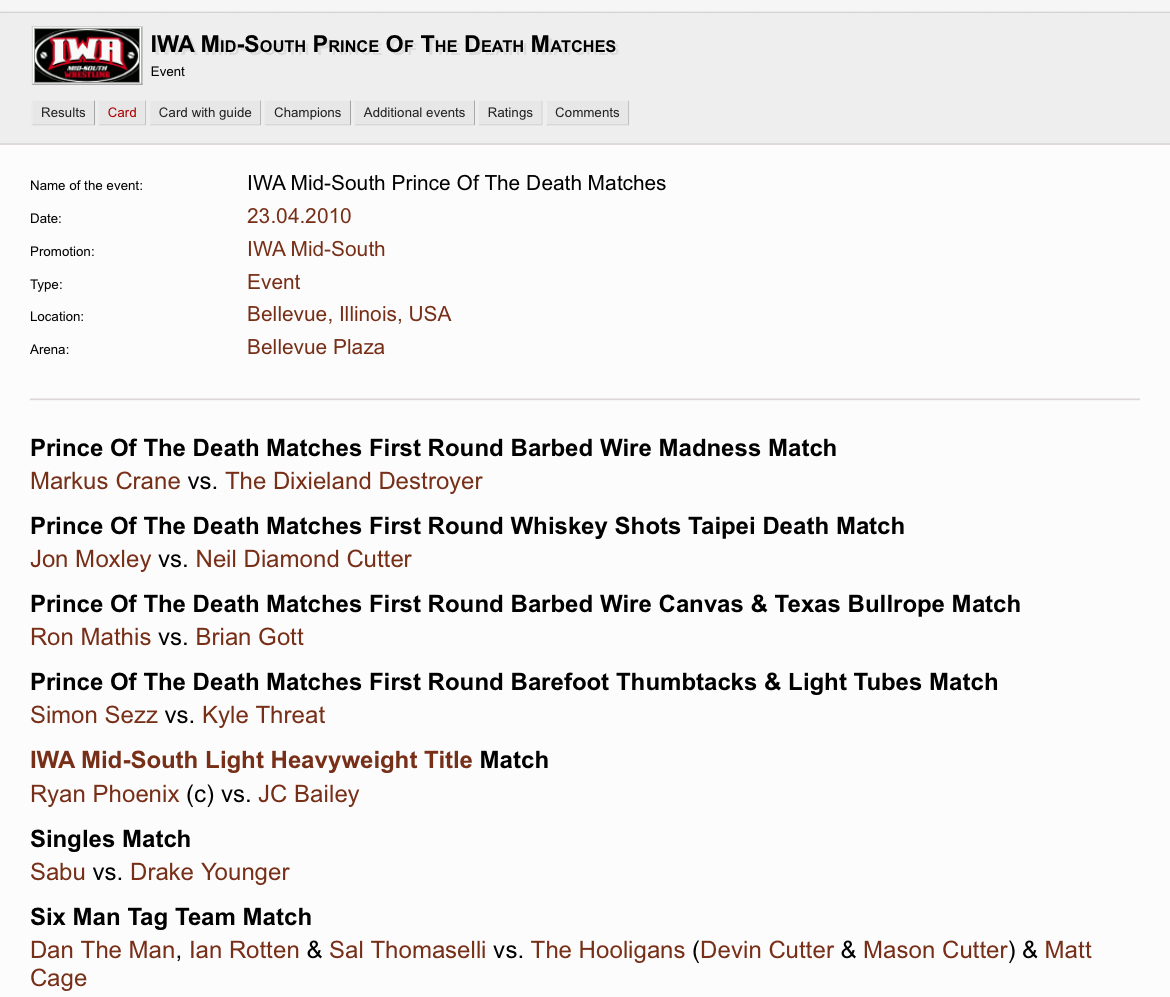Open the IWA Mid-South Light Heavyweight Title link
This screenshot has height=997, width=1170.
pyautogui.click(x=251, y=760)
